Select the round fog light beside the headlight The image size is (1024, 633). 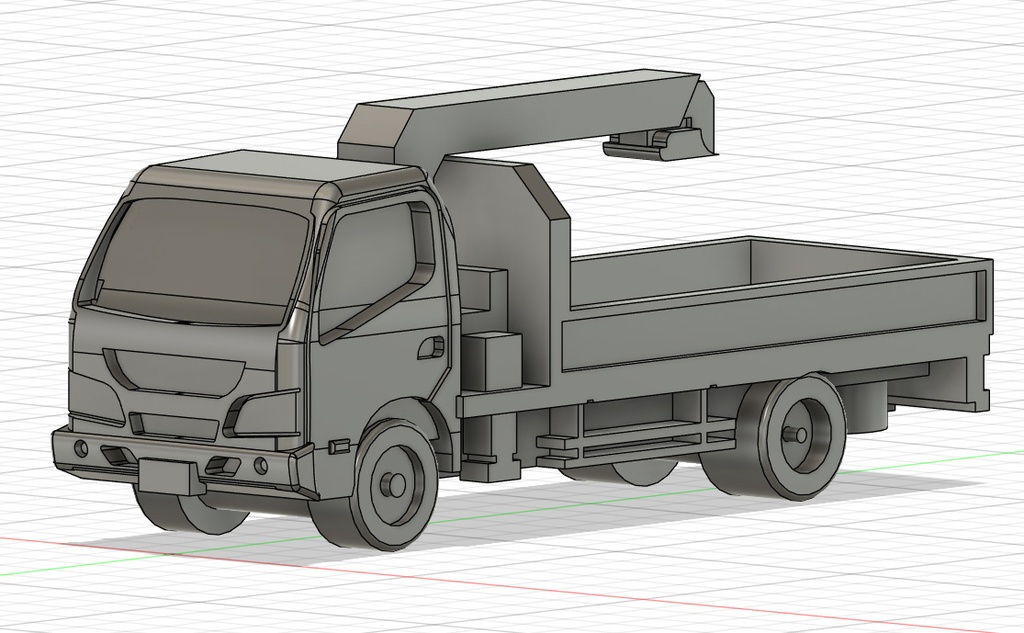[x=261, y=465]
